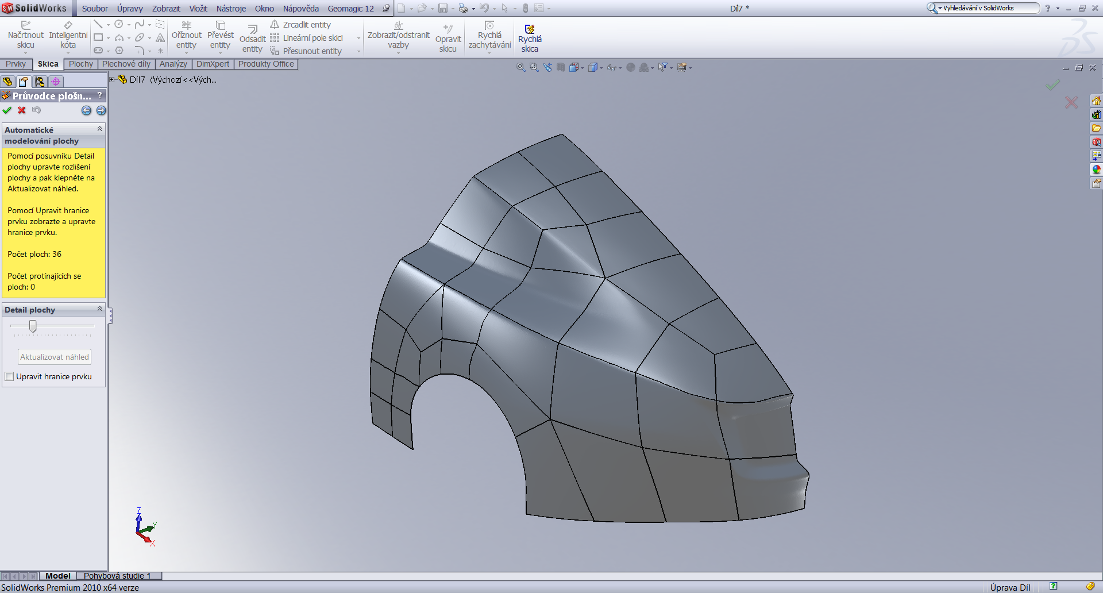Switch to the Pohybová studie 1 tab
This screenshot has width=1103, height=593.
117,576
